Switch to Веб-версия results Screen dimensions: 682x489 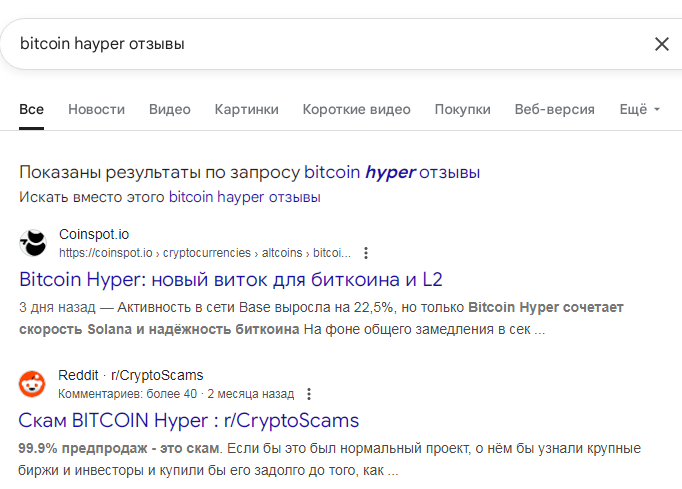tap(554, 109)
